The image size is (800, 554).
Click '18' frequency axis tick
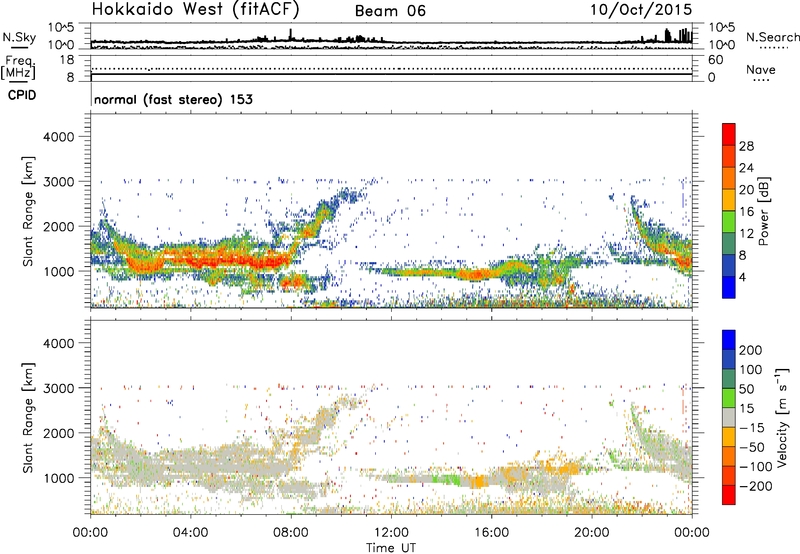click(x=67, y=60)
